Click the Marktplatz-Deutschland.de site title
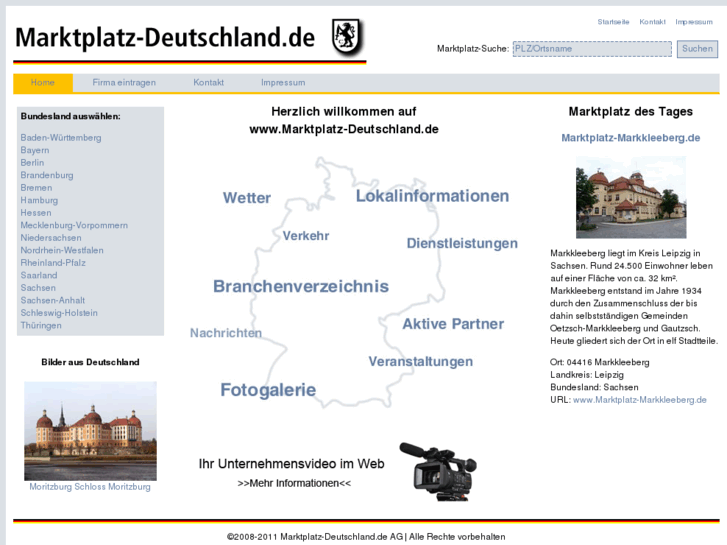 coord(165,38)
